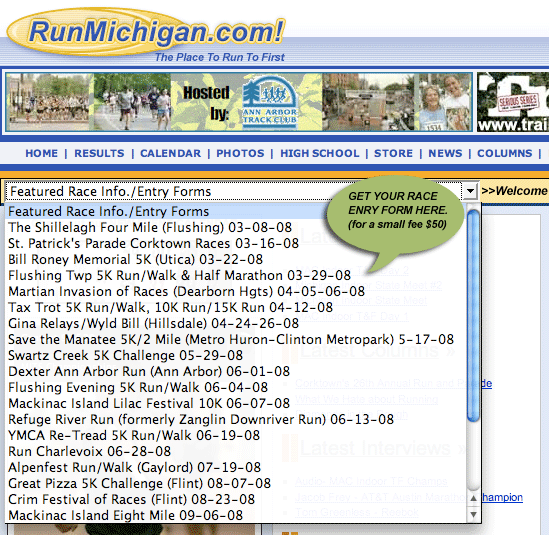Click the RunMichigan.com logo
This screenshot has height=535, width=549.
pos(146,32)
